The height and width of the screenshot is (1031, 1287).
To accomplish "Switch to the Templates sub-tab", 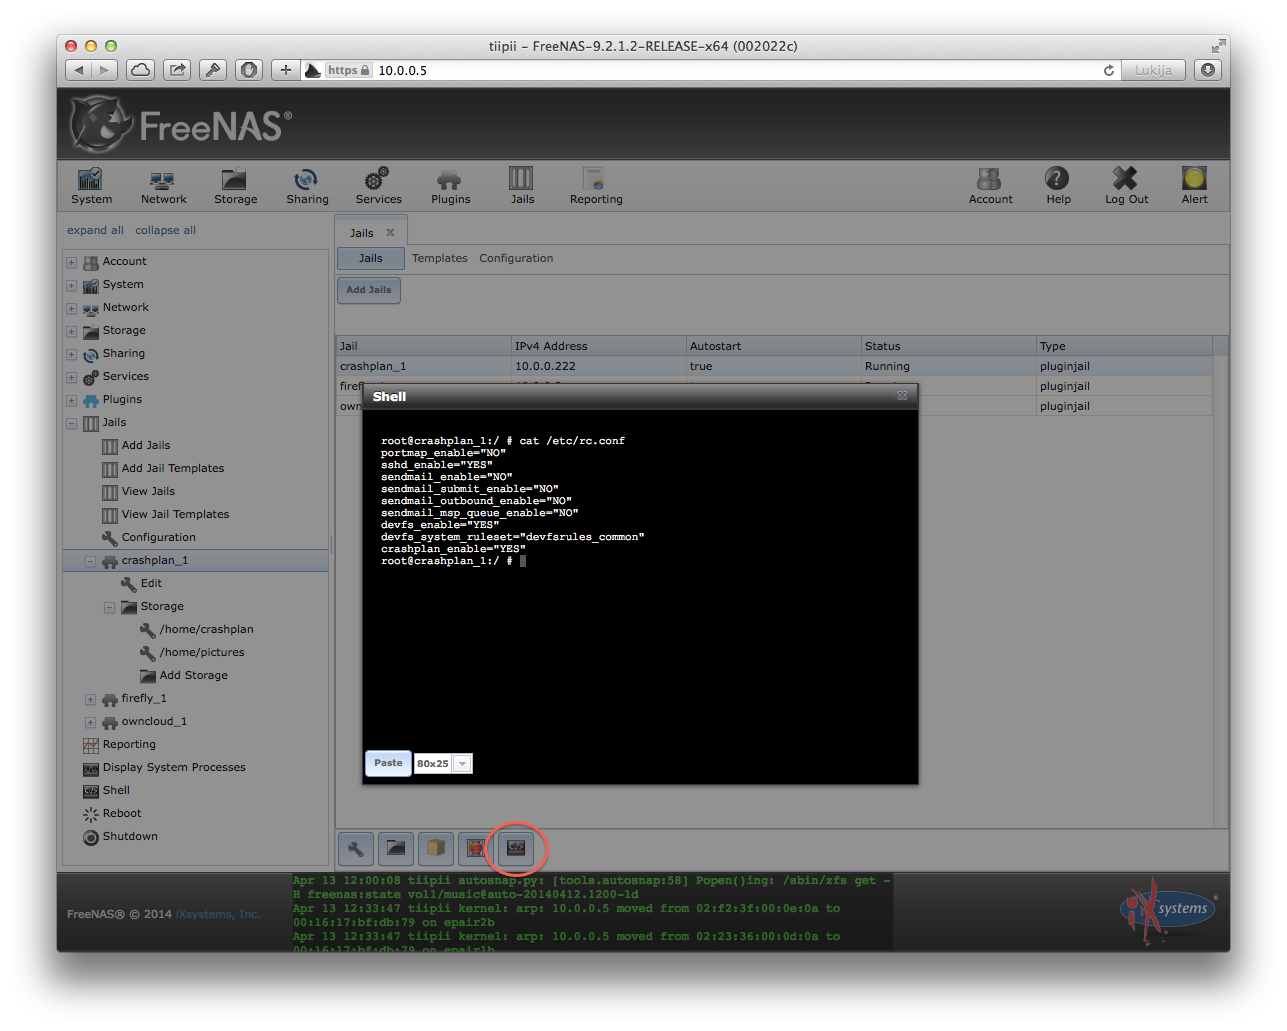I will pyautogui.click(x=440, y=258).
